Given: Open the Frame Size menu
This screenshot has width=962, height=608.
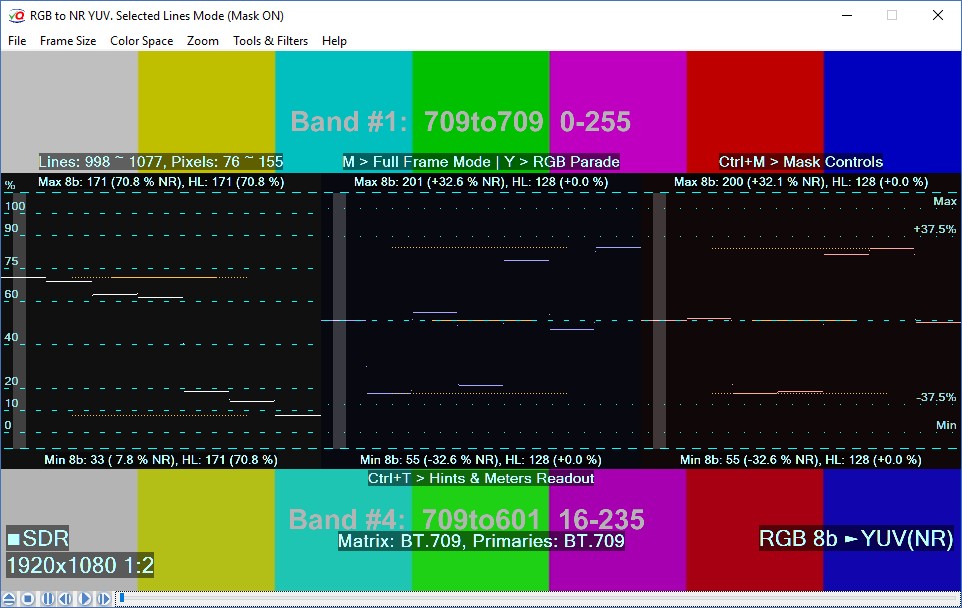Looking at the screenshot, I should click(68, 41).
